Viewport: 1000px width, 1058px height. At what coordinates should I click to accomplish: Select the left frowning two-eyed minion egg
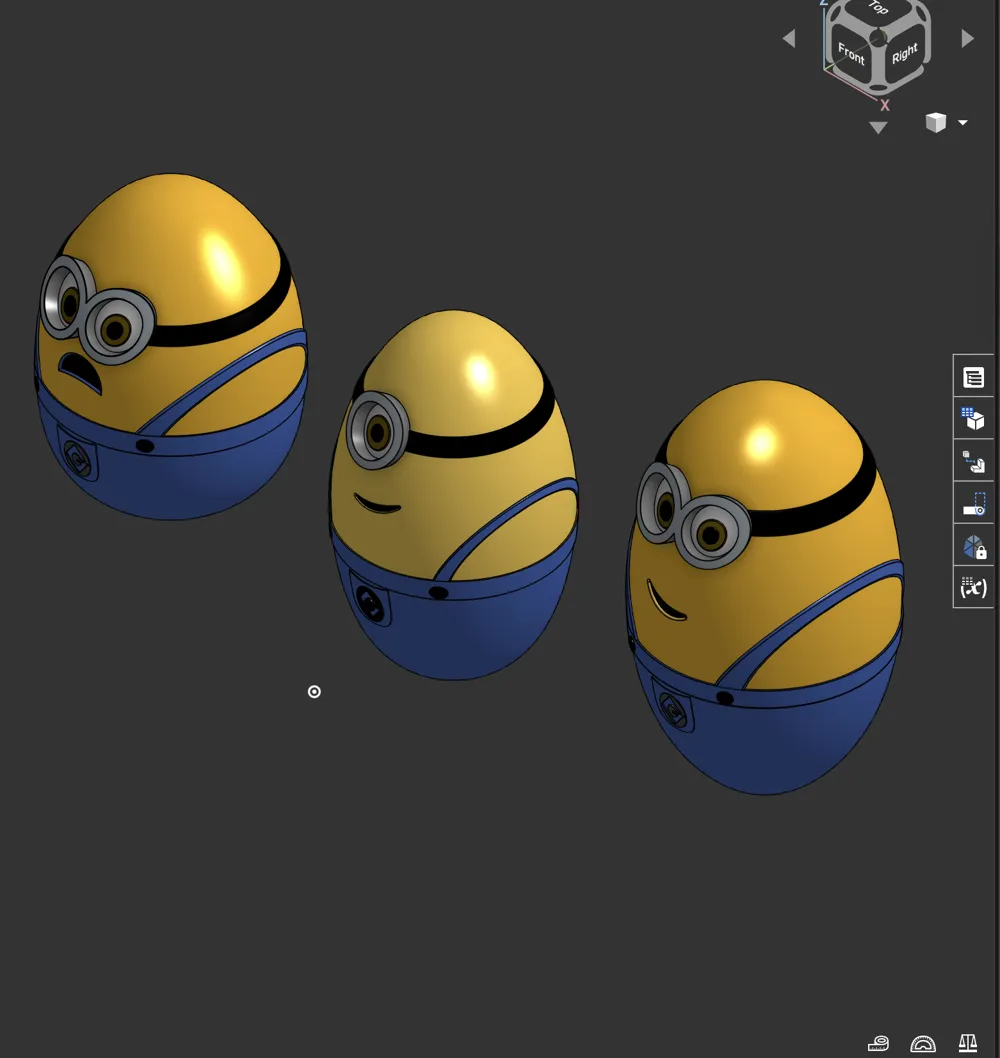[x=170, y=347]
